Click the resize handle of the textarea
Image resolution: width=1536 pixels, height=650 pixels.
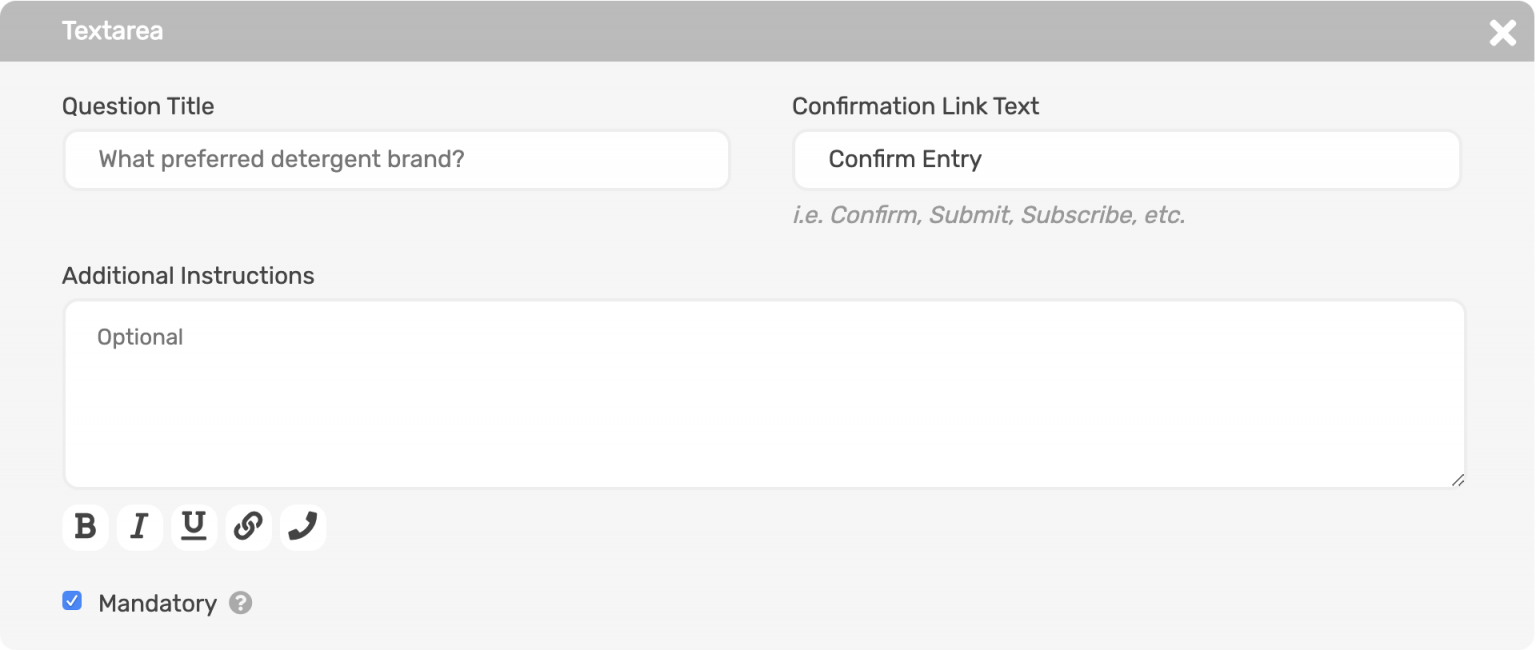(1458, 482)
